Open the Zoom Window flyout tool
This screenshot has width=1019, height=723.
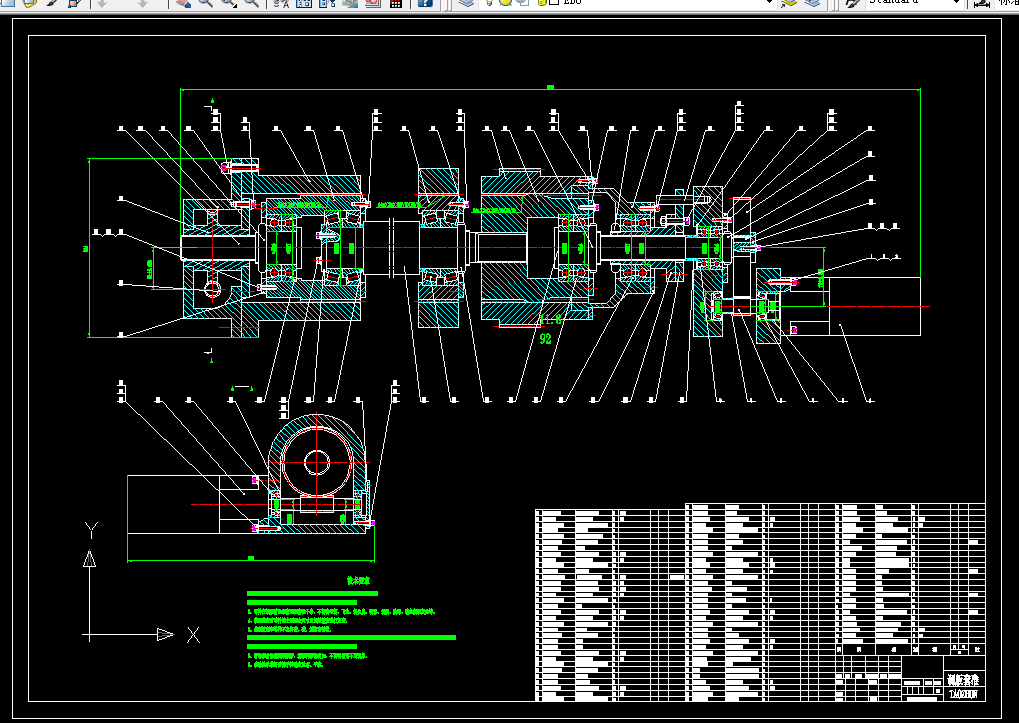click(228, 3)
